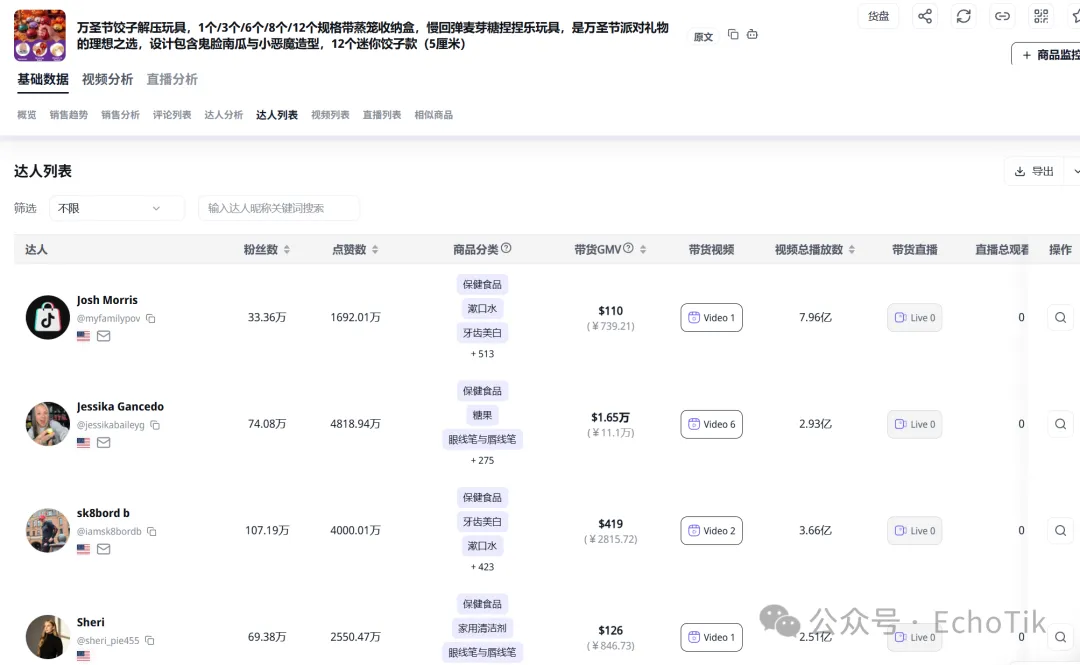Image resolution: width=1080 pixels, height=665 pixels.
Task: Click the 原文 button
Action: tap(703, 37)
